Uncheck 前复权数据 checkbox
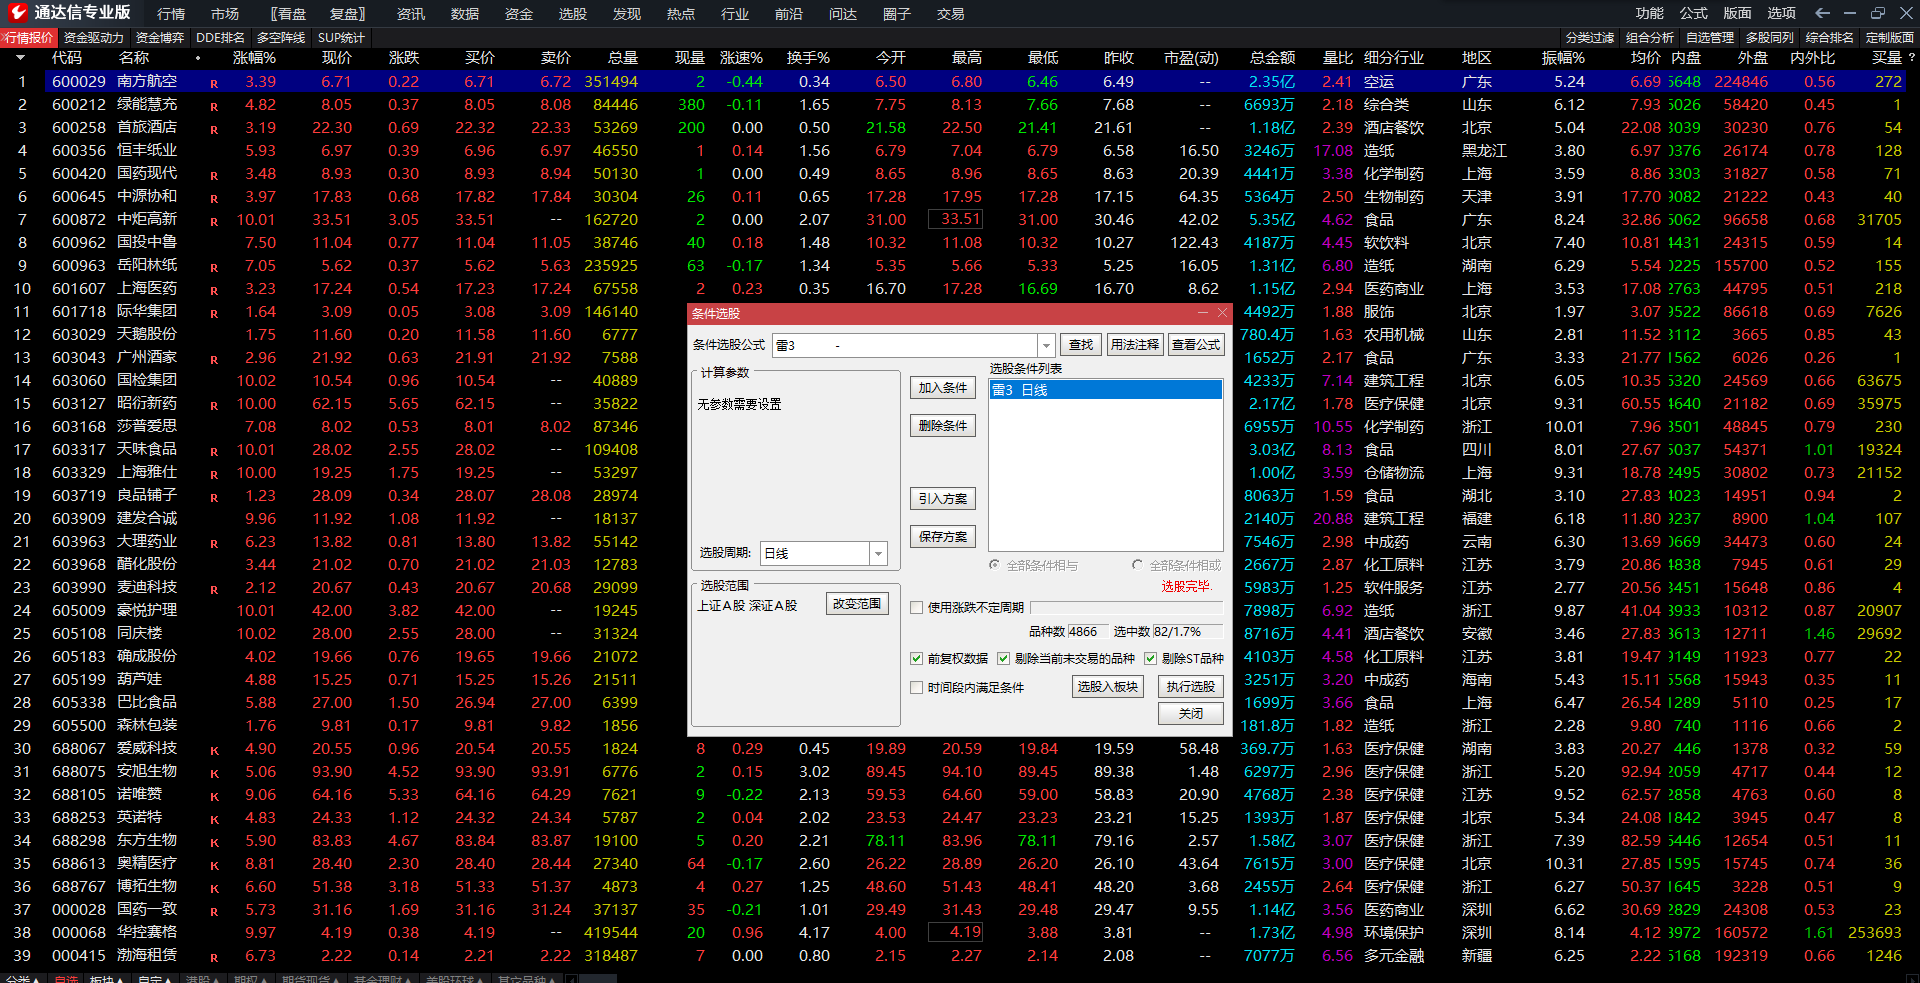 (x=916, y=658)
